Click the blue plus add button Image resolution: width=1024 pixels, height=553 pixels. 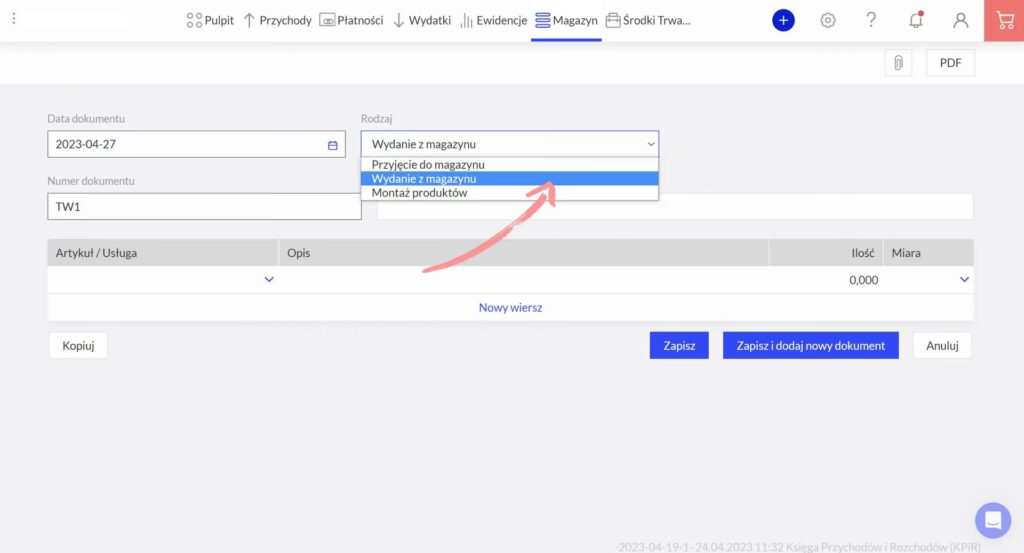point(783,20)
